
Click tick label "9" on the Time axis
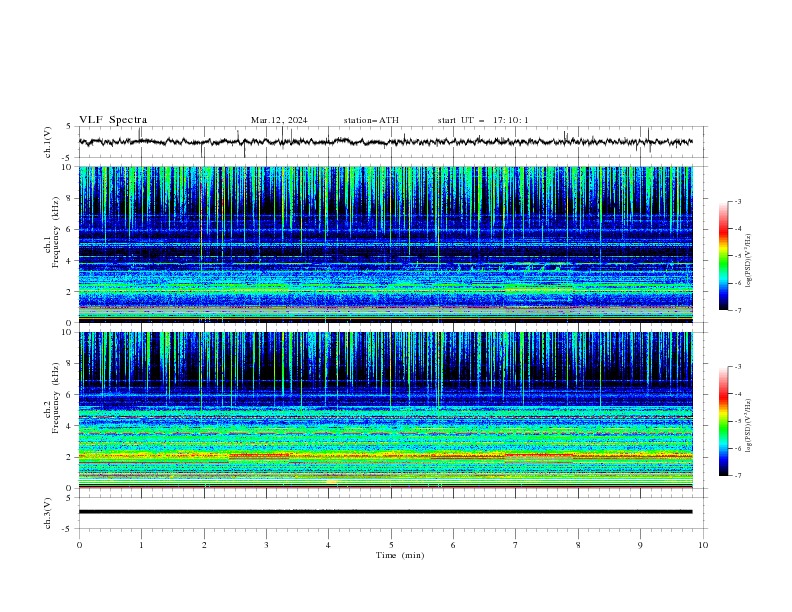640,545
